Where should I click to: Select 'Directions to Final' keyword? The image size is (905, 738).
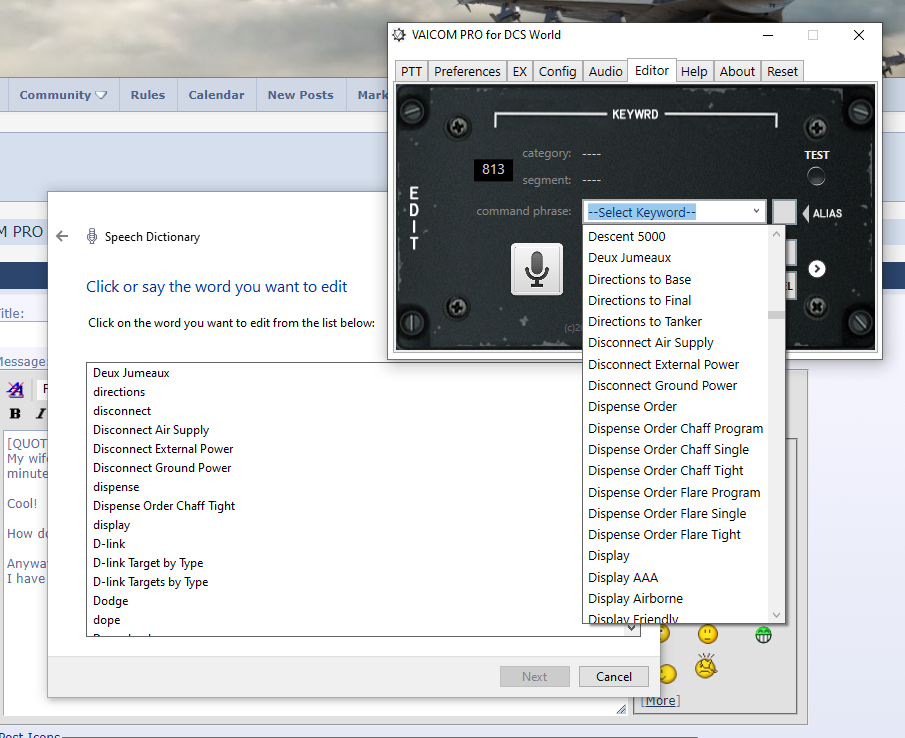click(x=676, y=301)
